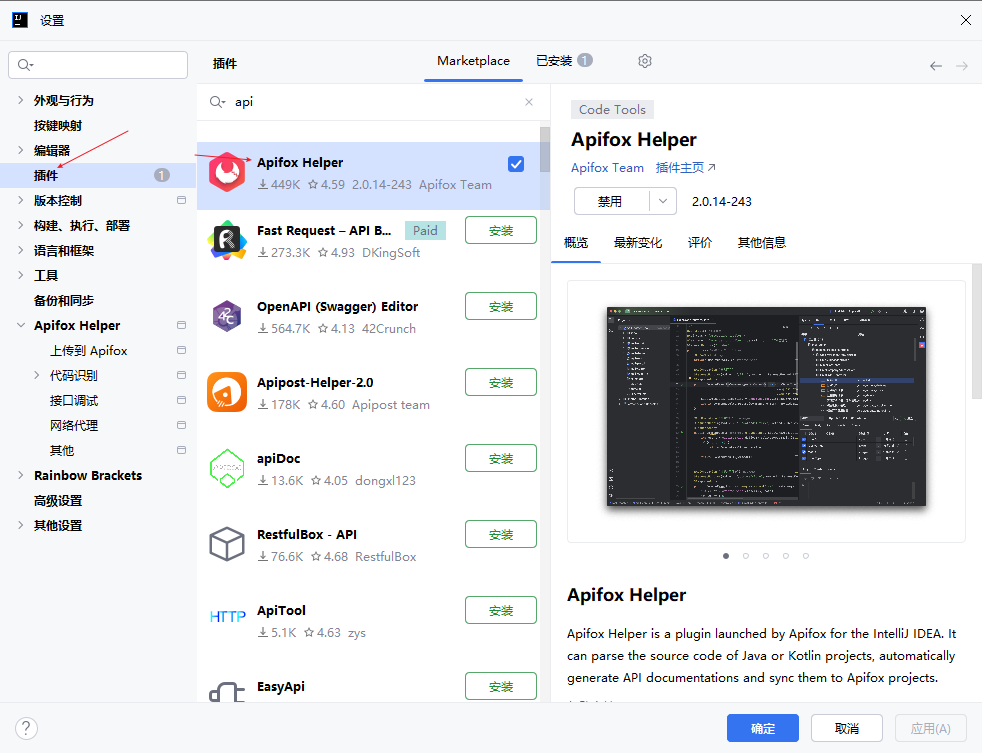Image resolution: width=982 pixels, height=753 pixels.
Task: Click the Fast Request plugin icon
Action: [x=227, y=241]
